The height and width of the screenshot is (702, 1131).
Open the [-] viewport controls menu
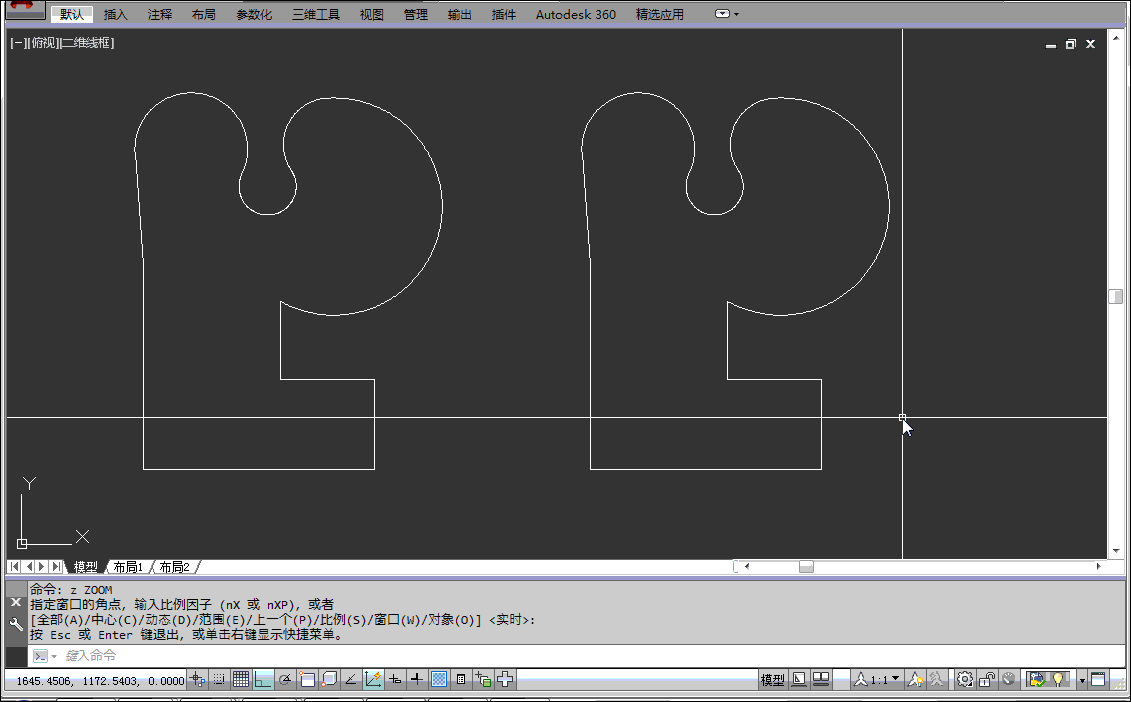coord(18,43)
